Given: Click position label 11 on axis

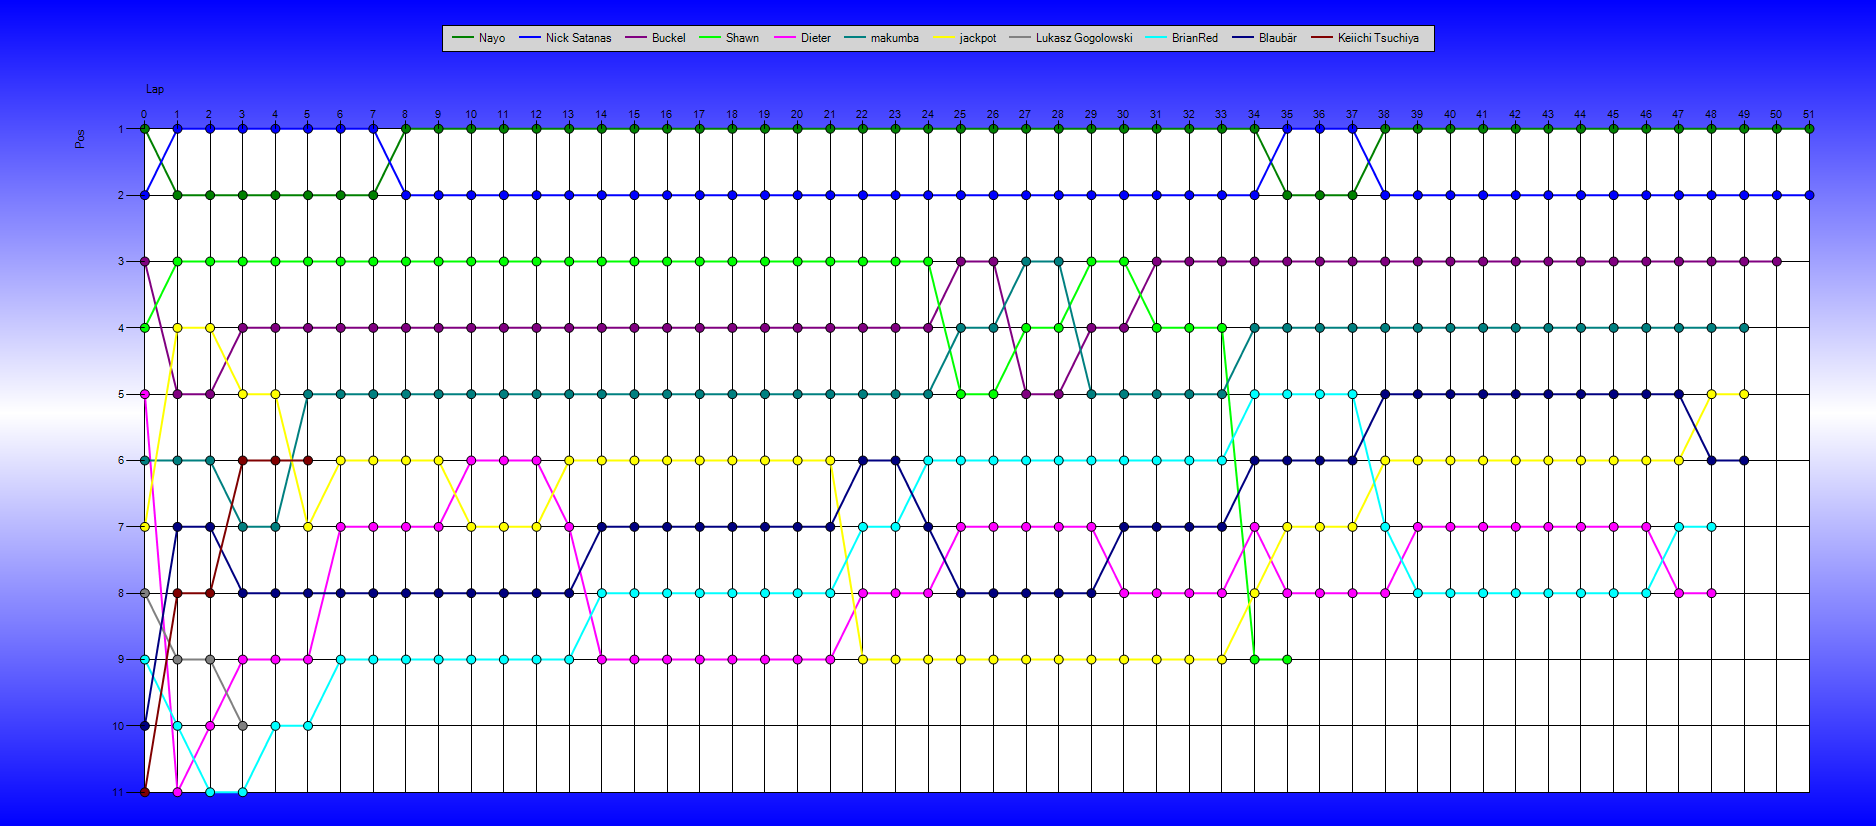Looking at the screenshot, I should pos(118,792).
